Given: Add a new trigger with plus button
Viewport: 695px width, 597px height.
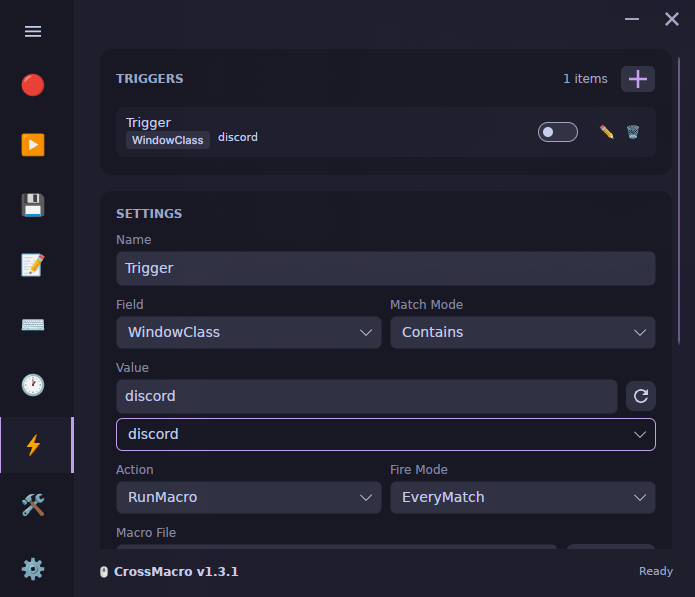Looking at the screenshot, I should pos(637,79).
